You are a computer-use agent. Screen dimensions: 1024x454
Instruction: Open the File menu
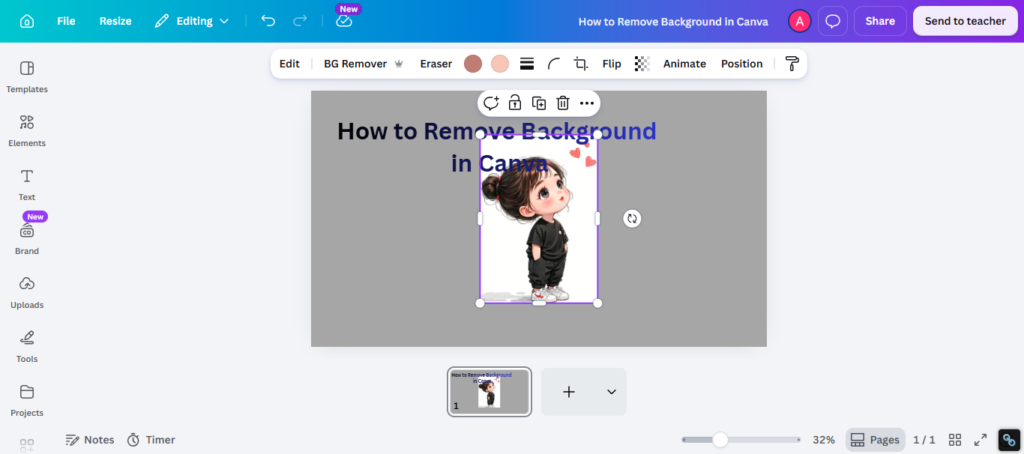tap(66, 21)
